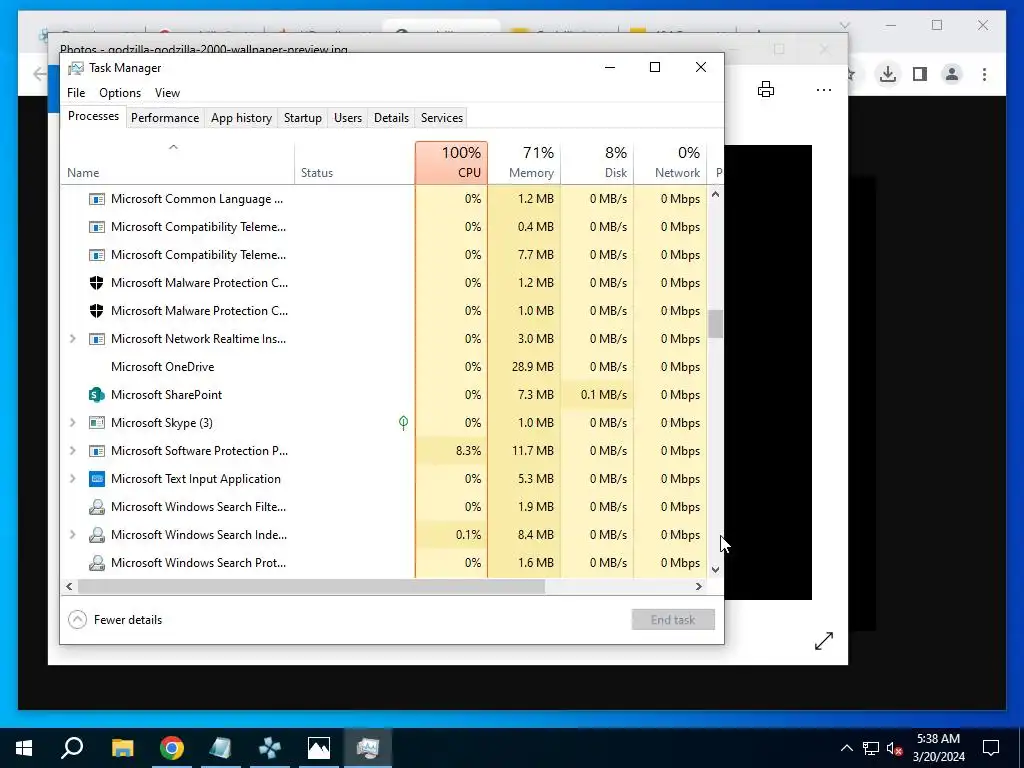Sort by the Network column header
This screenshot has height=768, width=1024.
pos(670,163)
